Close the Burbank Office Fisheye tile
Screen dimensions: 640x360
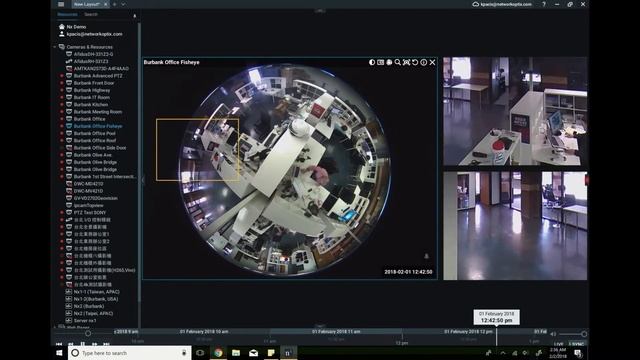432,62
